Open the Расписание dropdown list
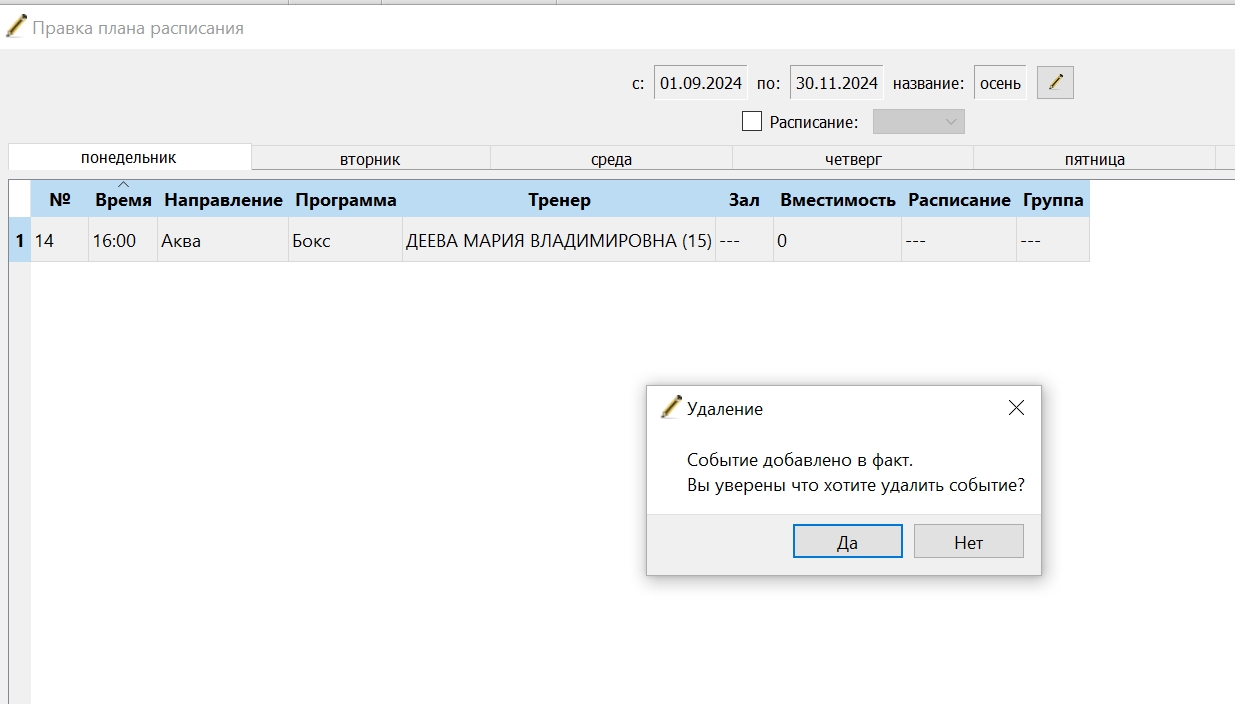Image resolution: width=1235 pixels, height=704 pixels. point(919,122)
